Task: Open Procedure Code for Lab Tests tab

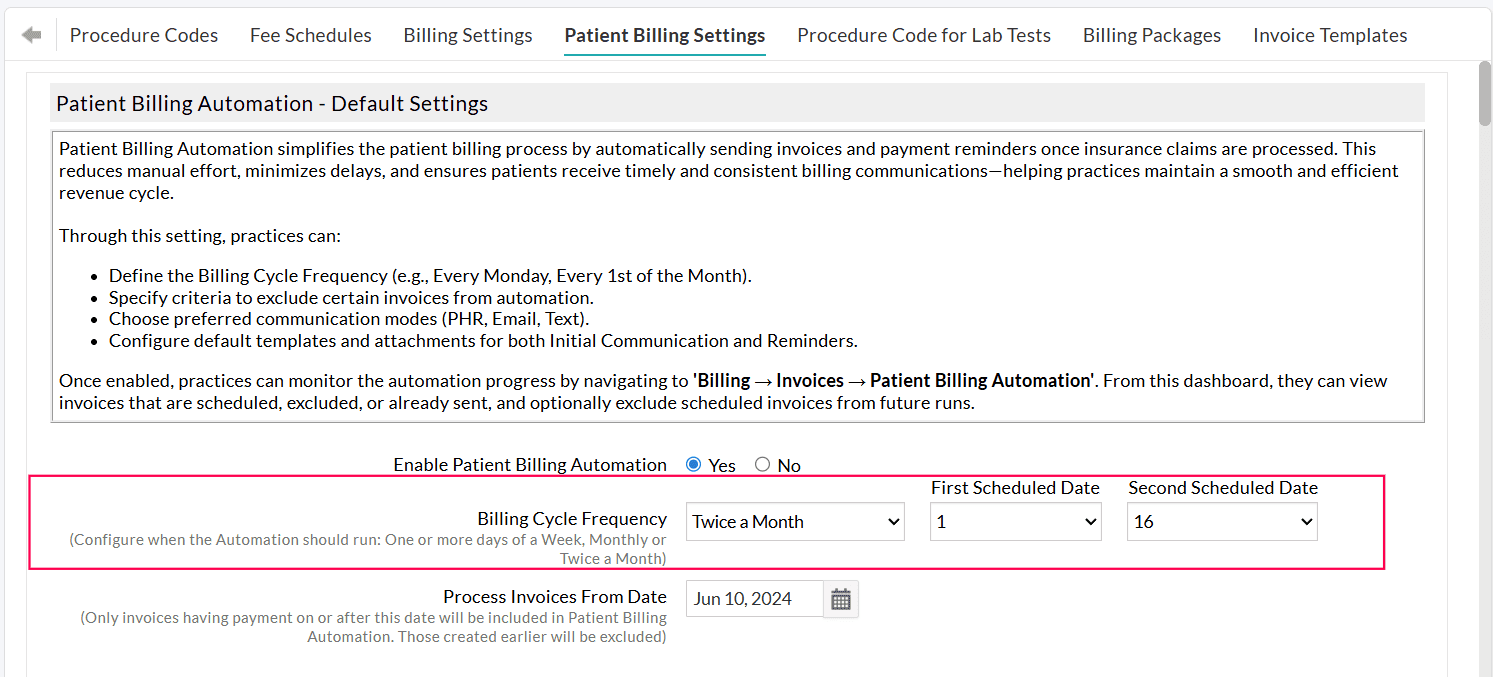Action: click(x=923, y=34)
